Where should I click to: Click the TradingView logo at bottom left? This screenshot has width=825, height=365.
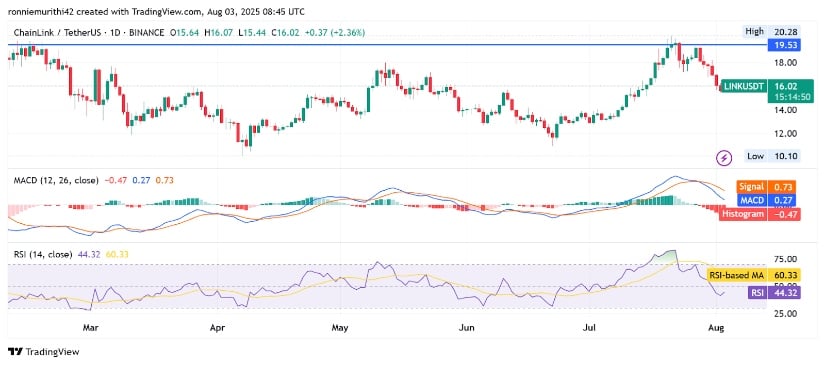pyautogui.click(x=43, y=351)
